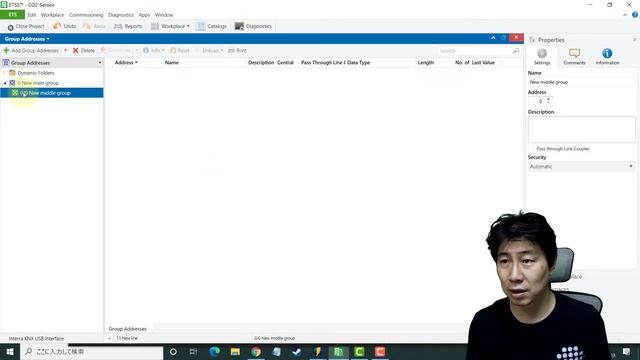Click Interra KNX USB Interface status entry
This screenshot has width=640, height=360.
[36, 338]
